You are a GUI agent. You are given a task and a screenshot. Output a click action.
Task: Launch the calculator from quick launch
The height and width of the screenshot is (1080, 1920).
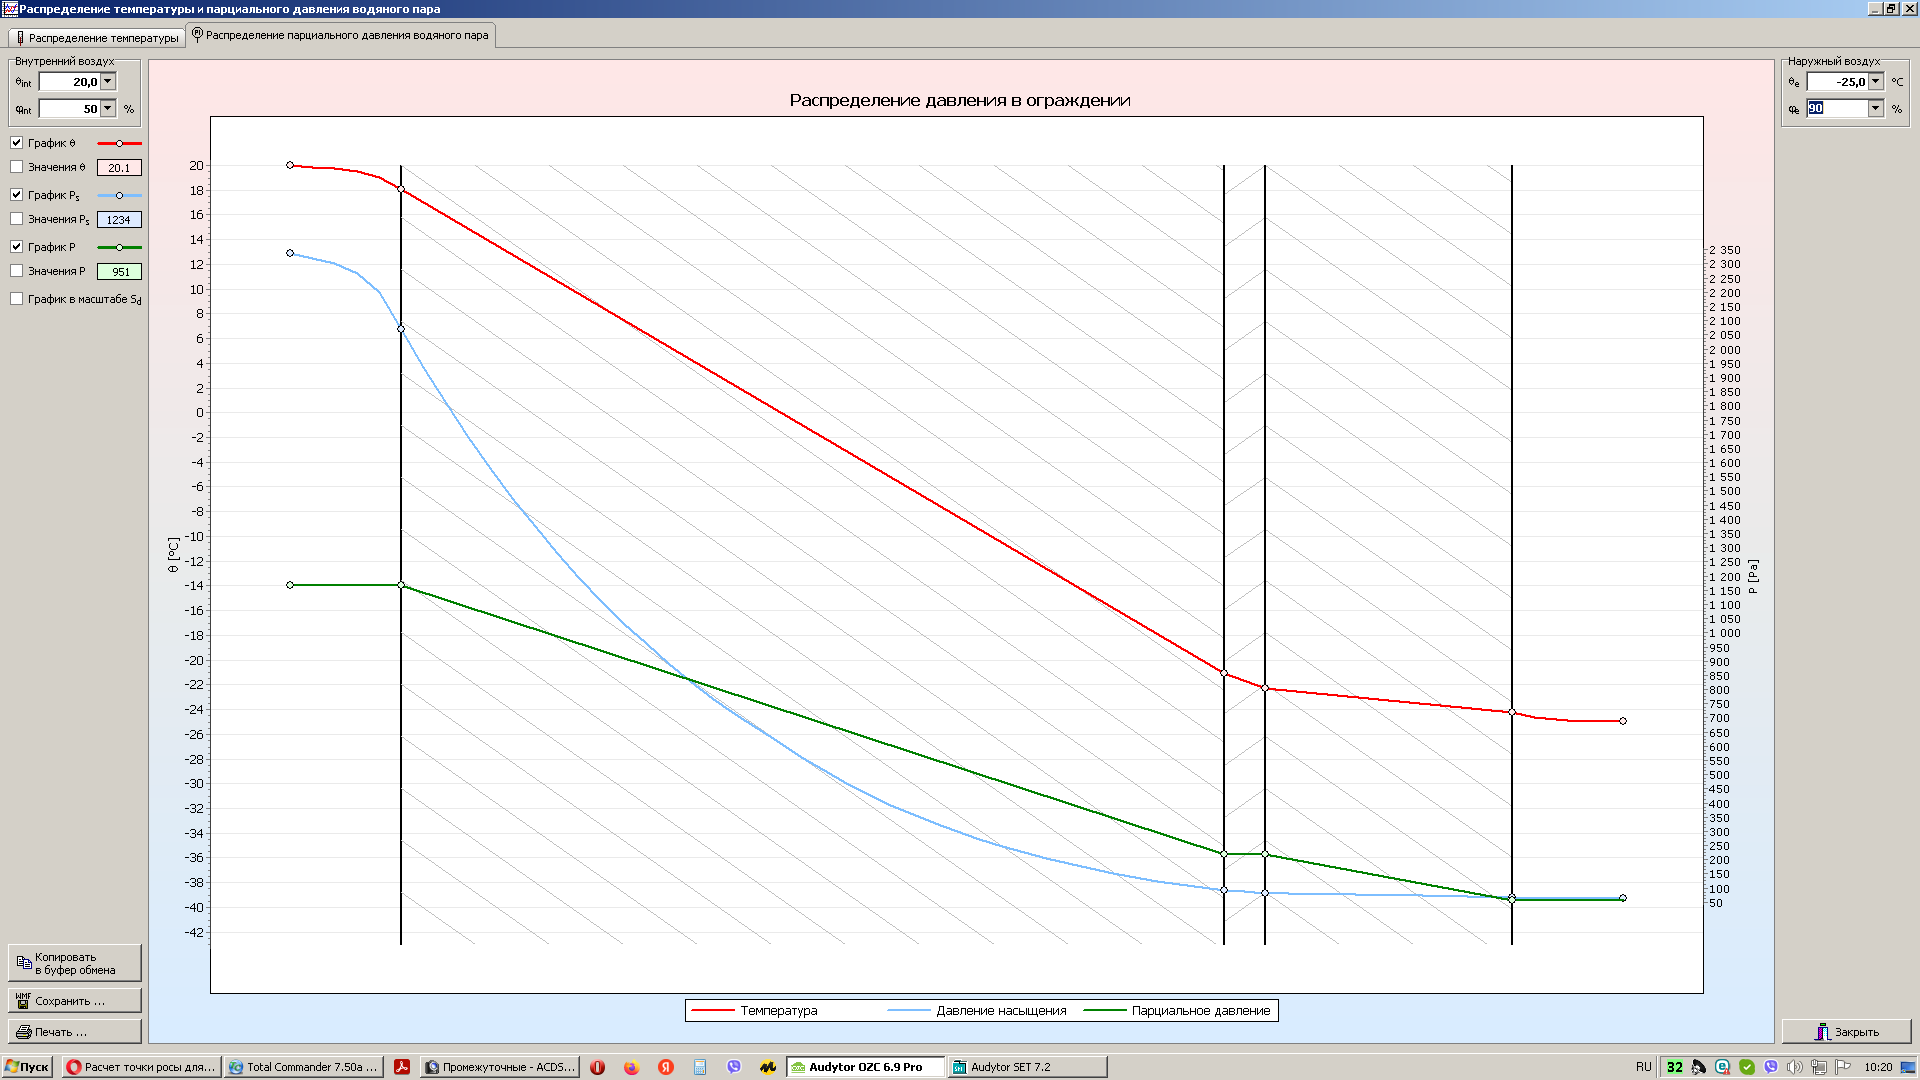[700, 1067]
